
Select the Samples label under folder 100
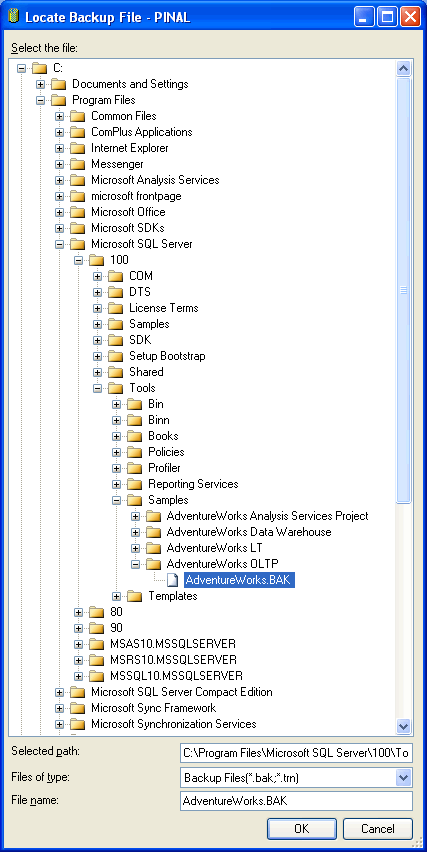pyautogui.click(x=149, y=324)
